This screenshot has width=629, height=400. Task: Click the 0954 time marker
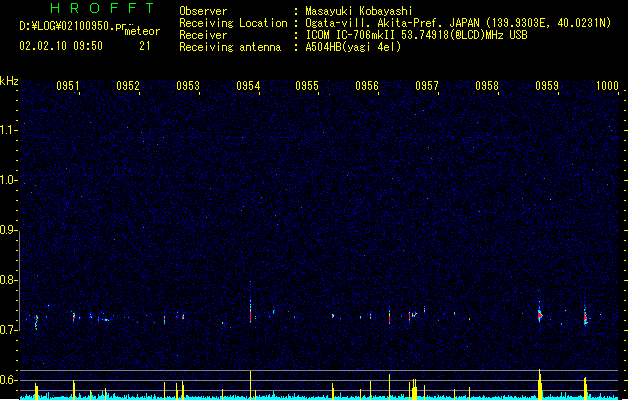pos(248,86)
